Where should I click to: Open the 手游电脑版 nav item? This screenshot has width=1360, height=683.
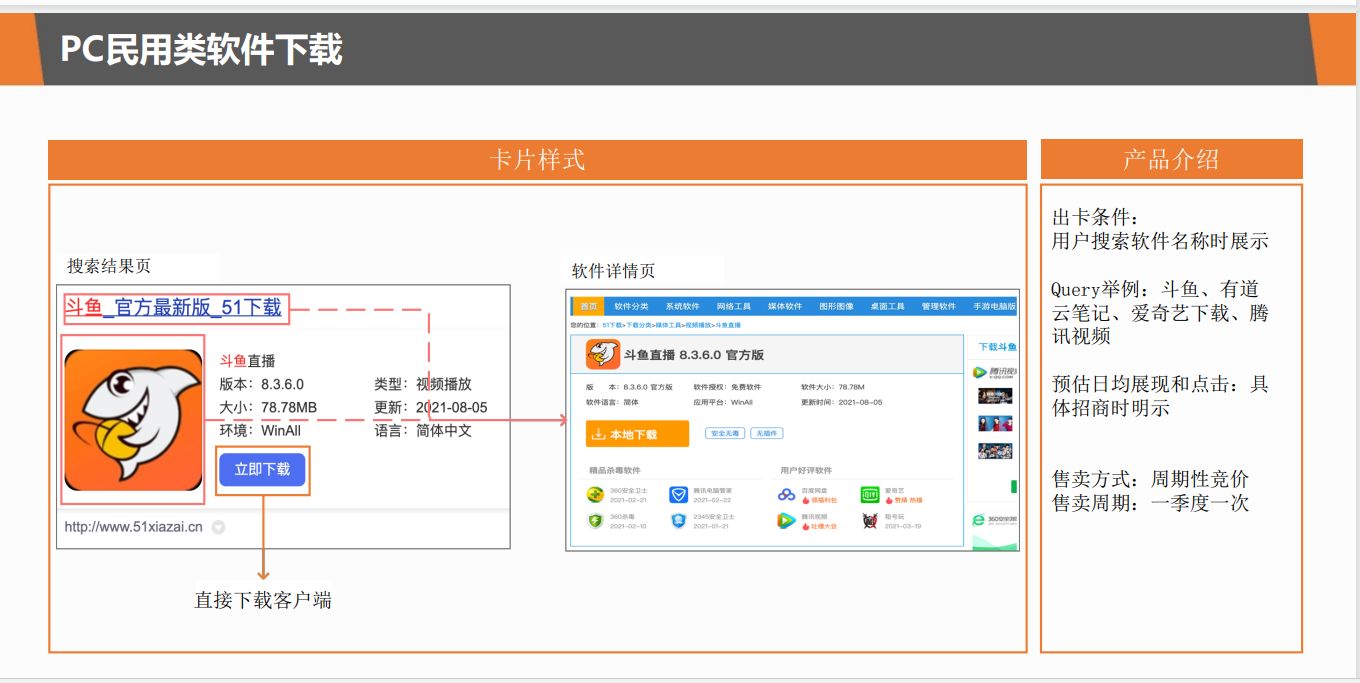994,306
